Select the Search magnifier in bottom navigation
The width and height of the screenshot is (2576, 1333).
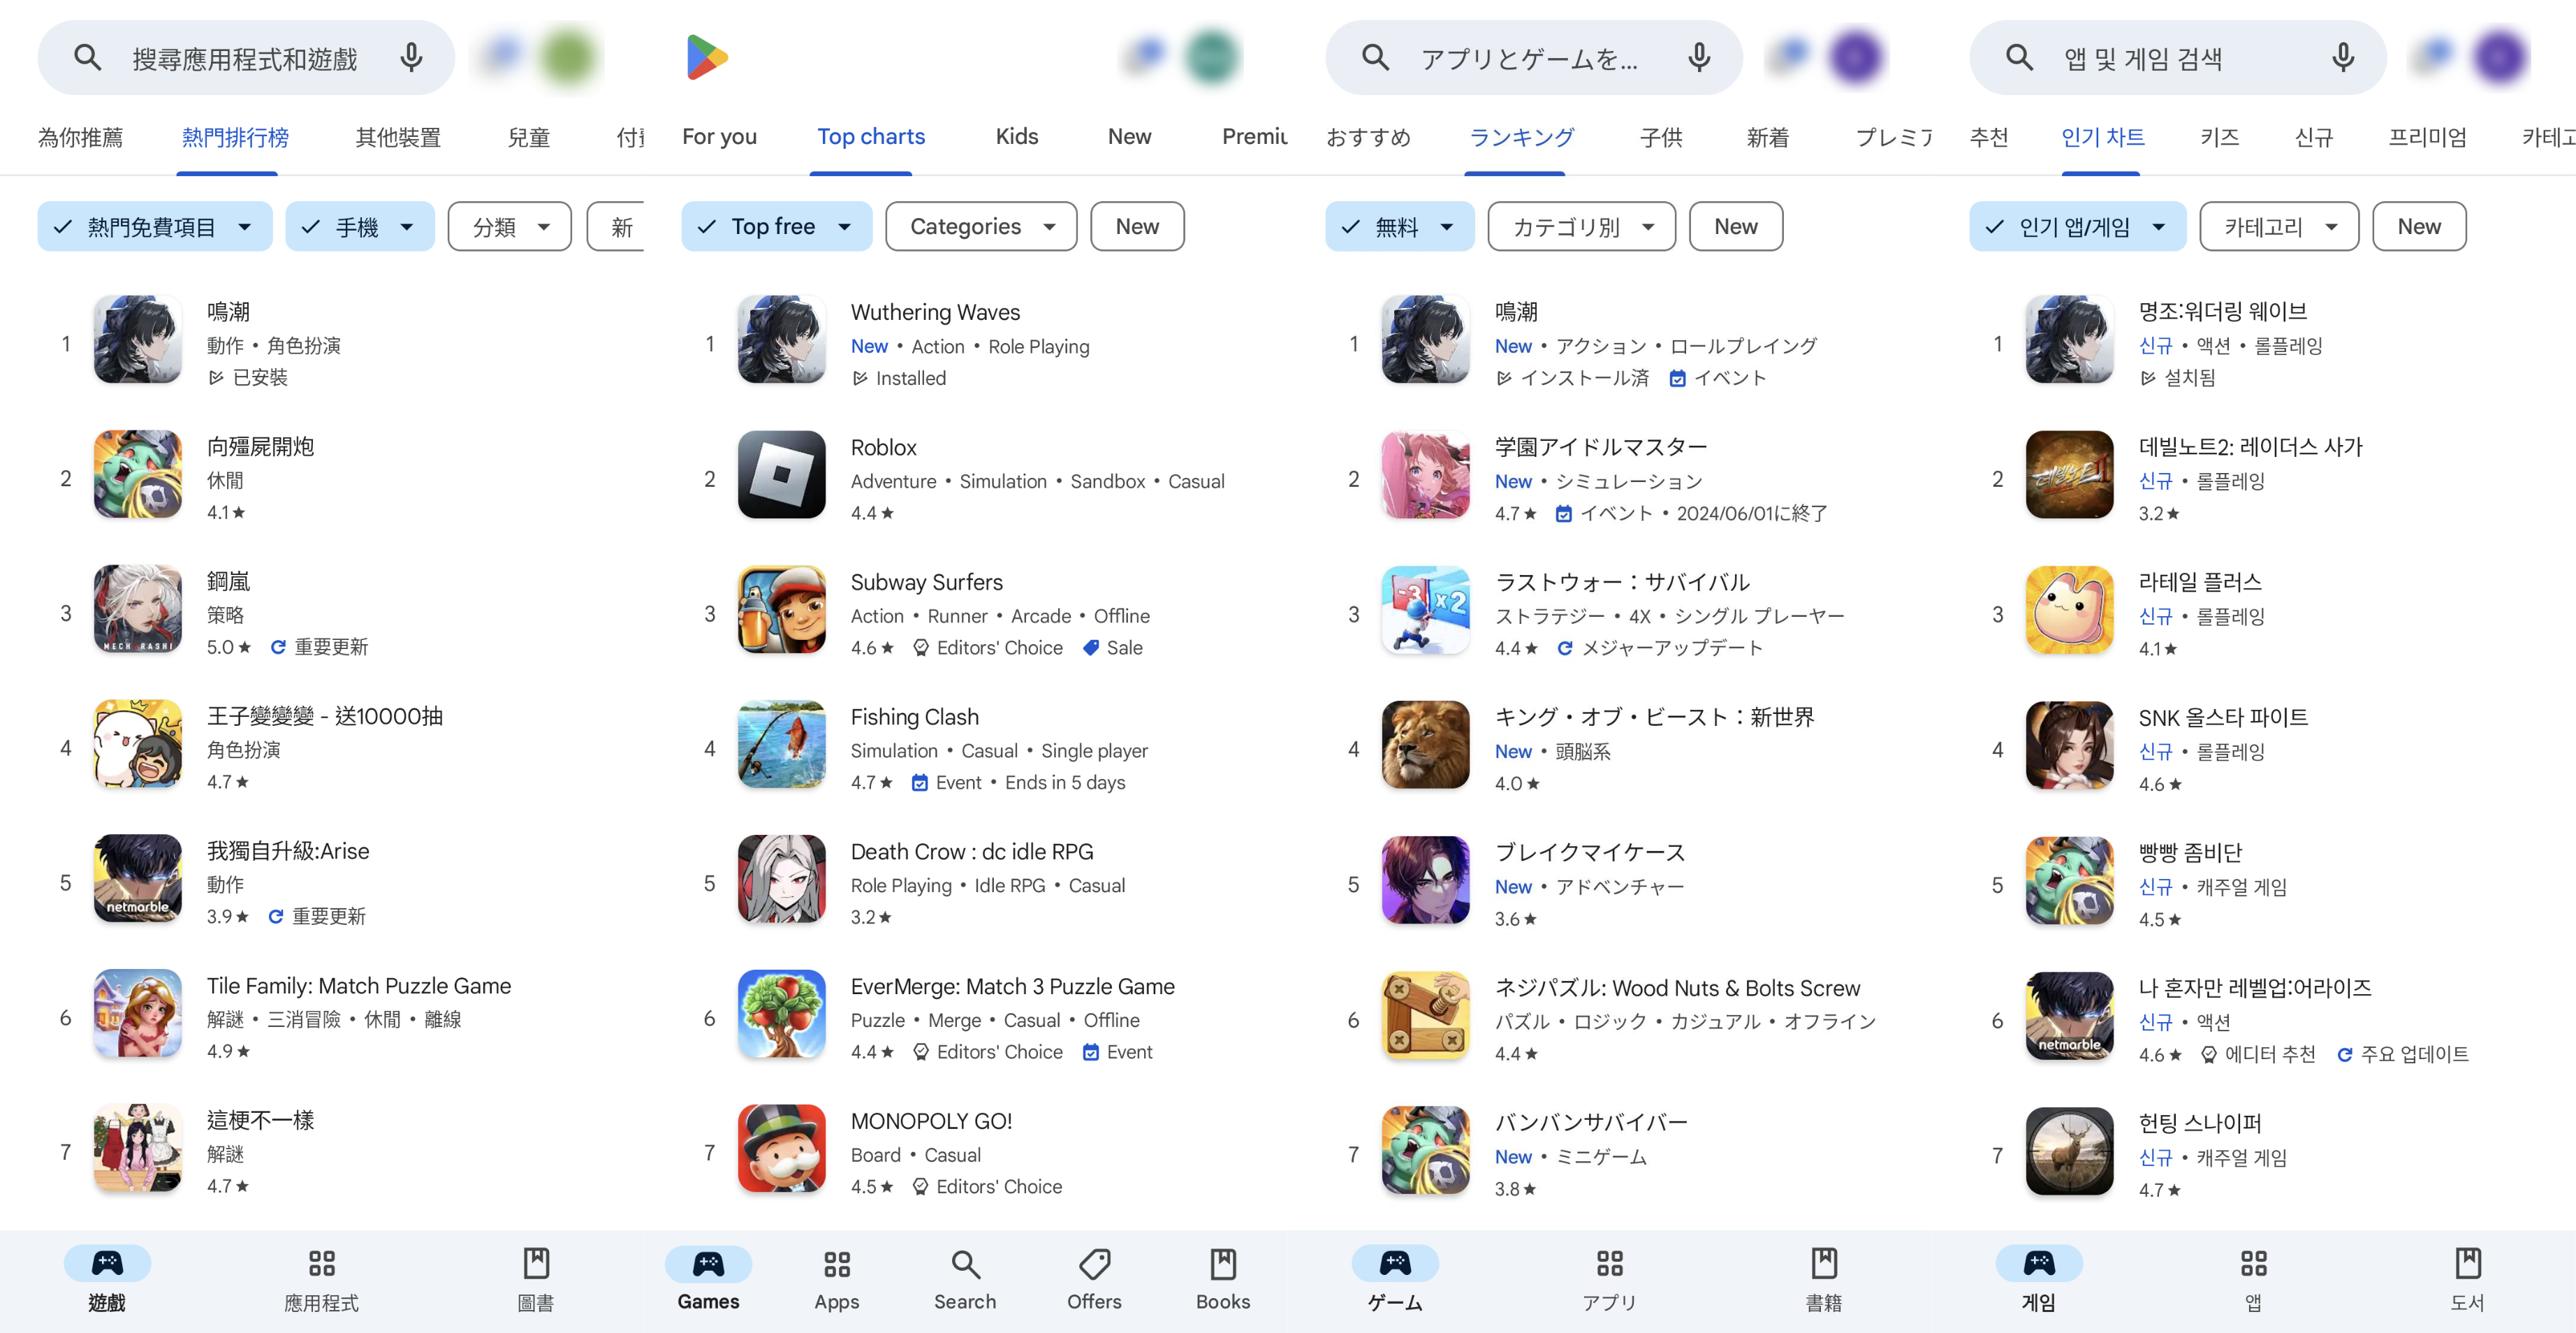[x=965, y=1263]
